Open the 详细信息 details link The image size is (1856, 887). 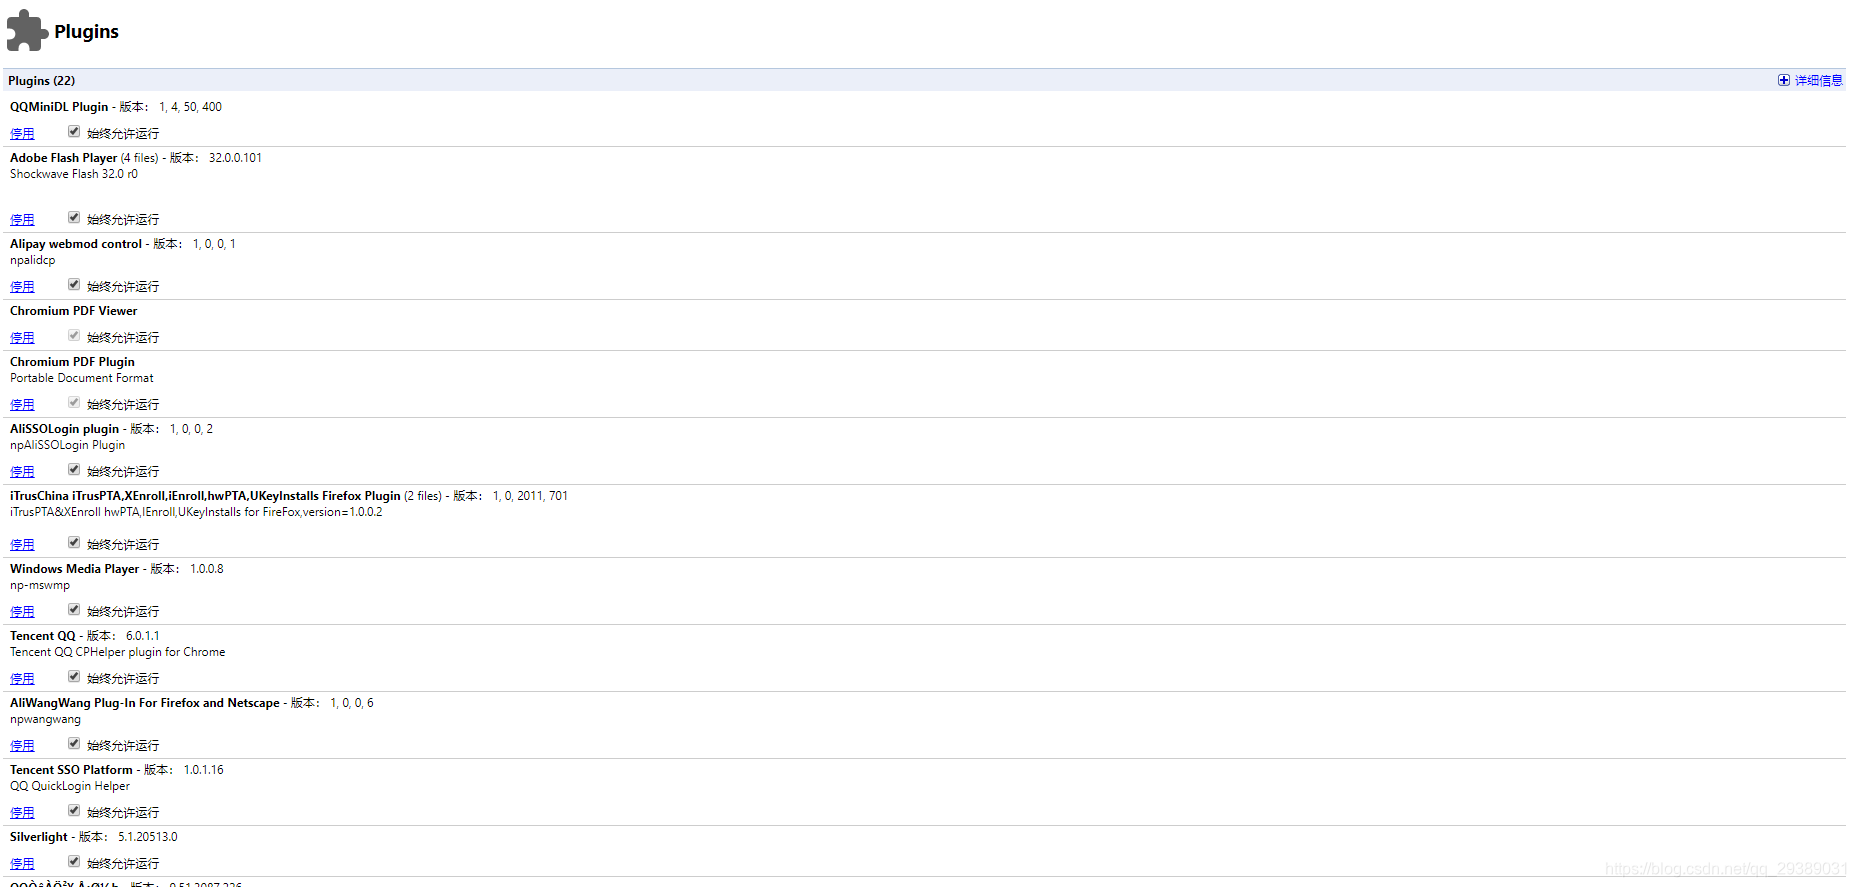tap(1818, 81)
